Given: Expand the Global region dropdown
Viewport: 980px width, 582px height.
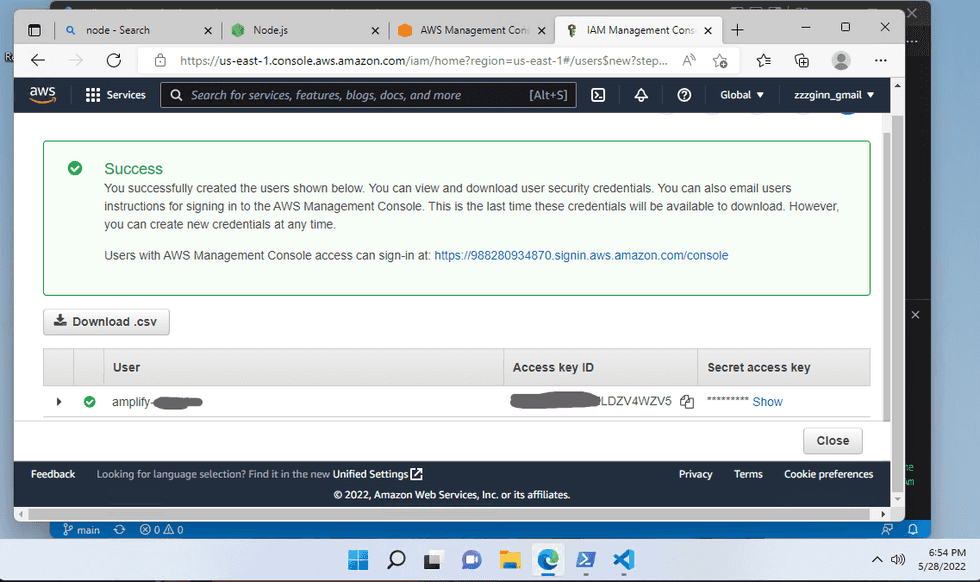Looking at the screenshot, I should (742, 95).
